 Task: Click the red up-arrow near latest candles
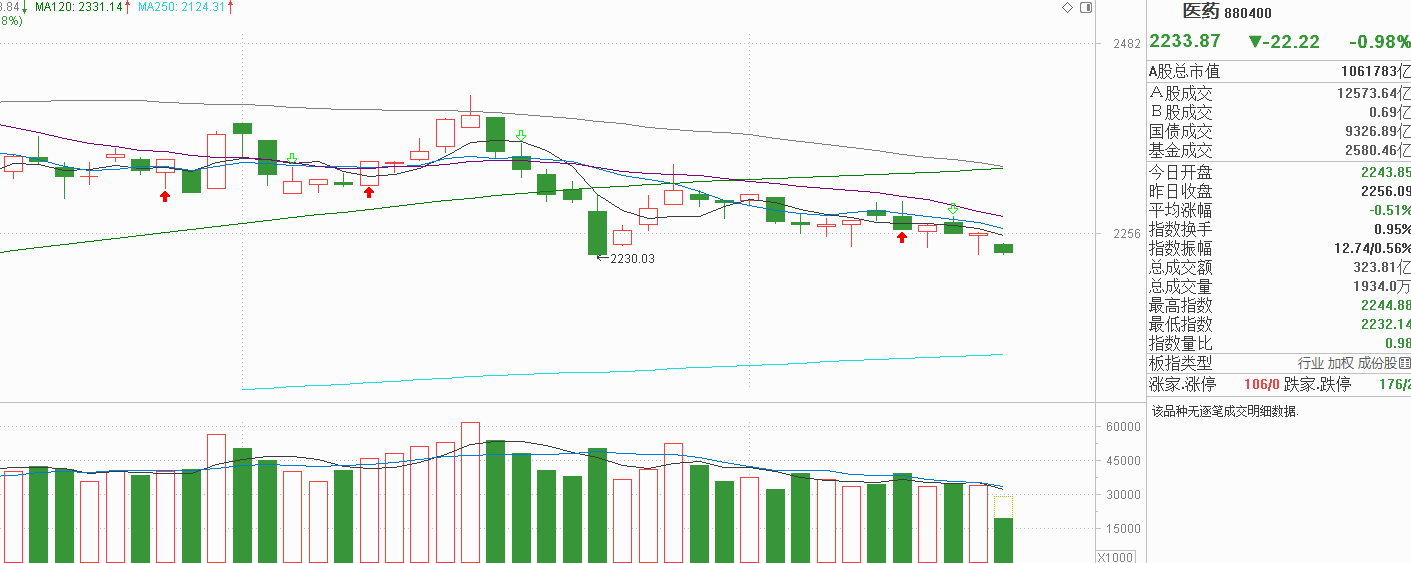coord(902,237)
